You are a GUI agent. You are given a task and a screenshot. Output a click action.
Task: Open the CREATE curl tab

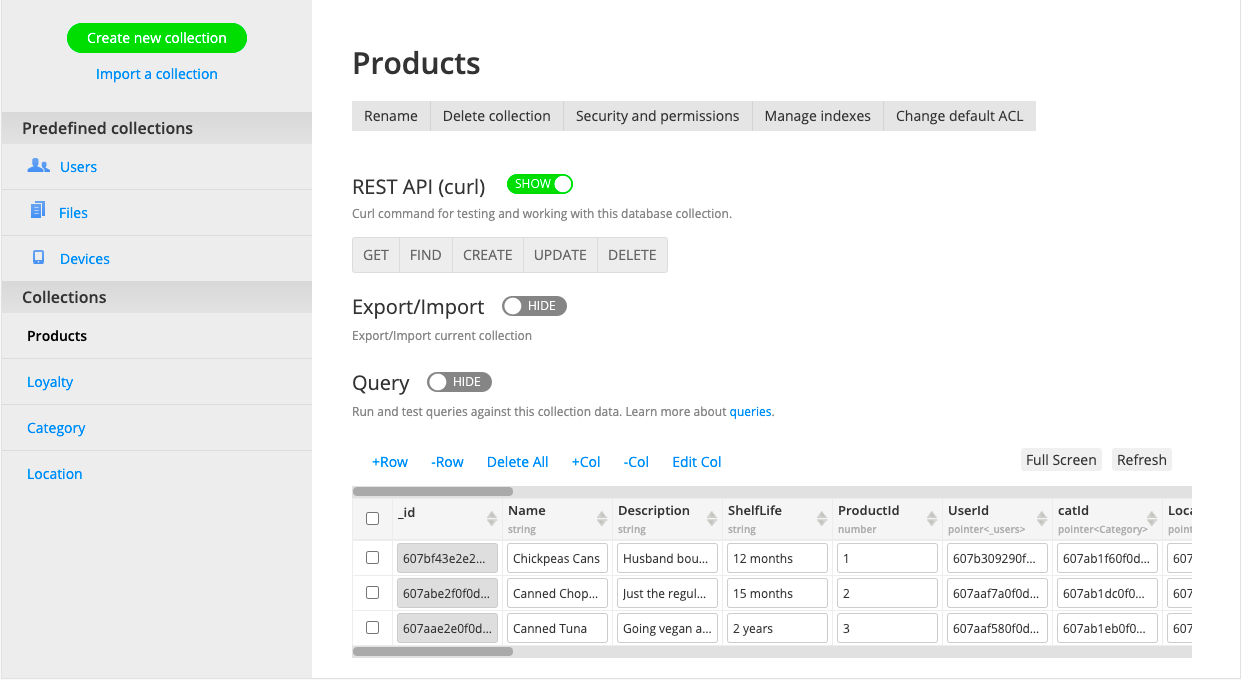pos(488,255)
